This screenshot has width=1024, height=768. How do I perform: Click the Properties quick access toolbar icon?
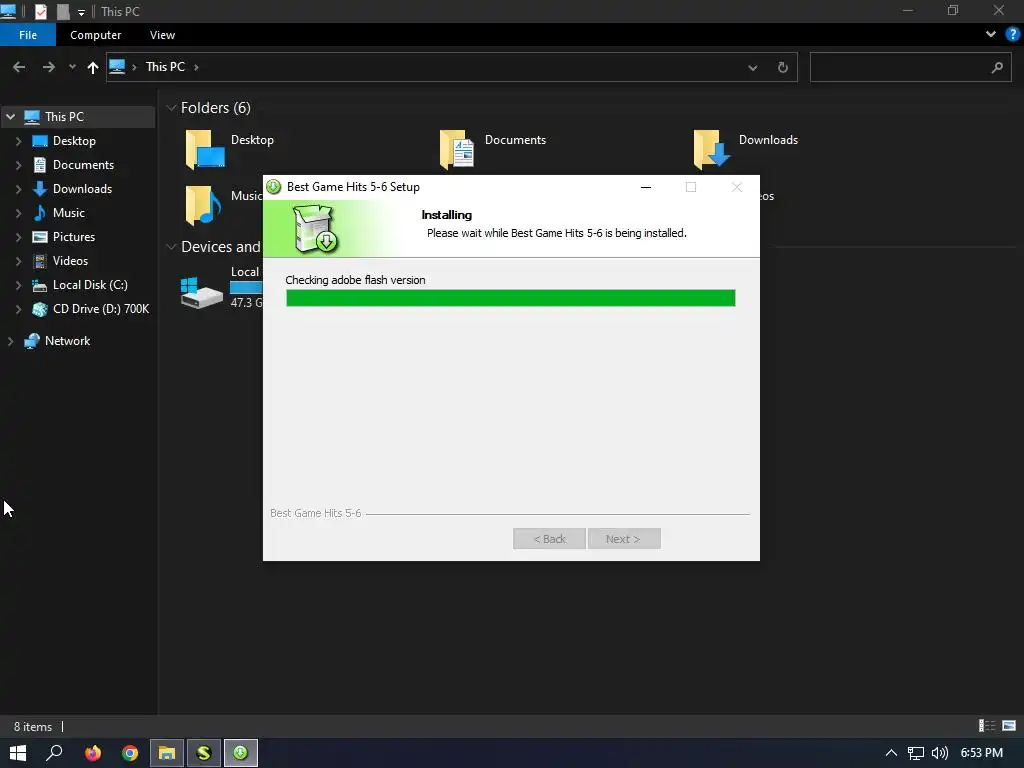click(x=40, y=11)
